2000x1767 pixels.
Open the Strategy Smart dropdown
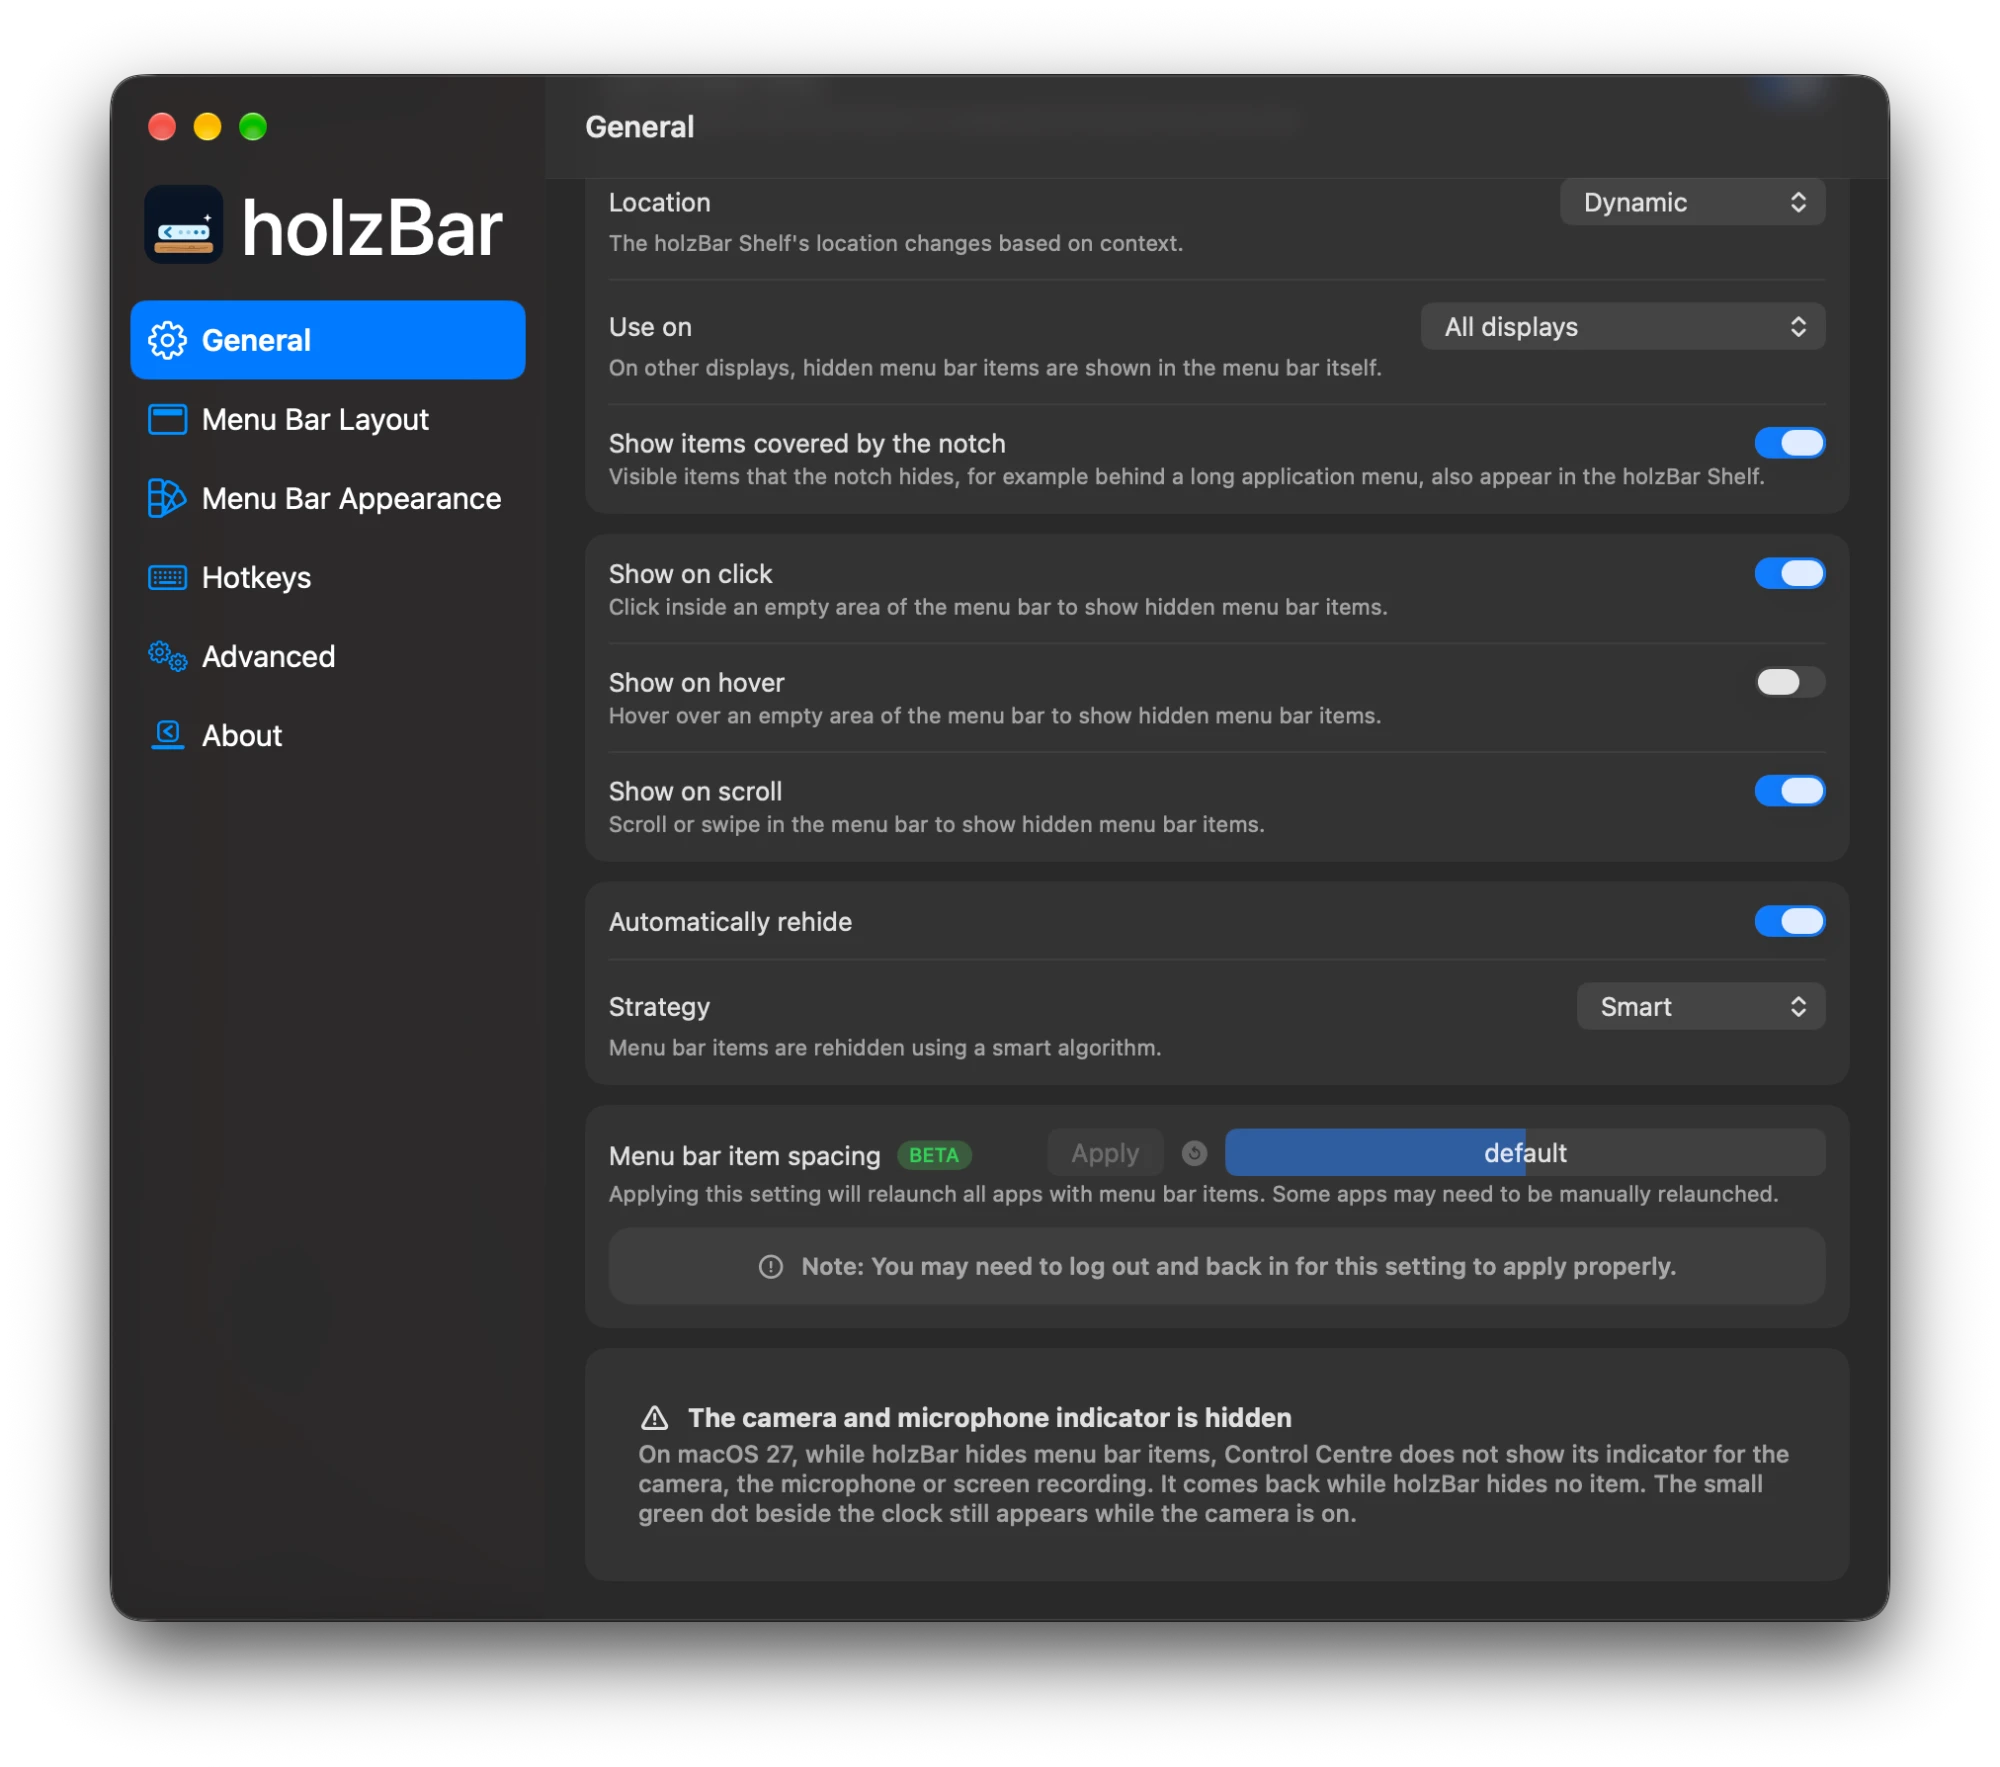tap(1700, 1006)
